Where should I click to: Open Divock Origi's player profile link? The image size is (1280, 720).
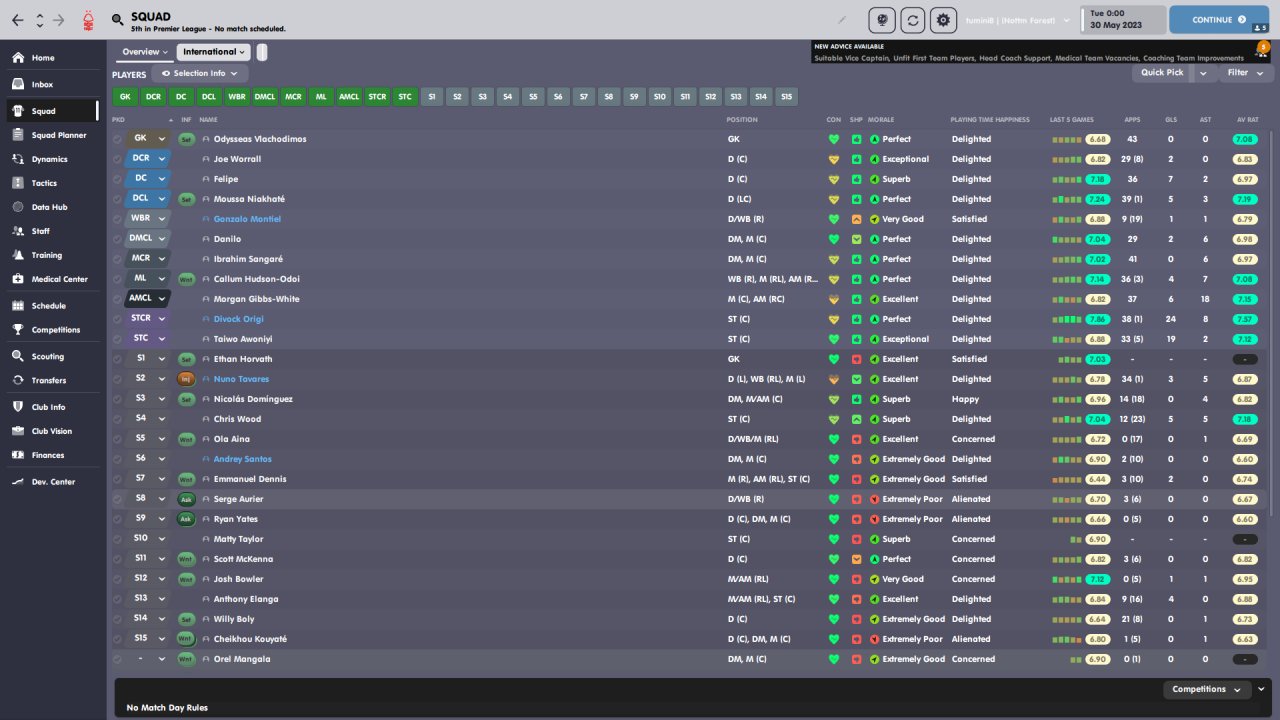(x=237, y=319)
